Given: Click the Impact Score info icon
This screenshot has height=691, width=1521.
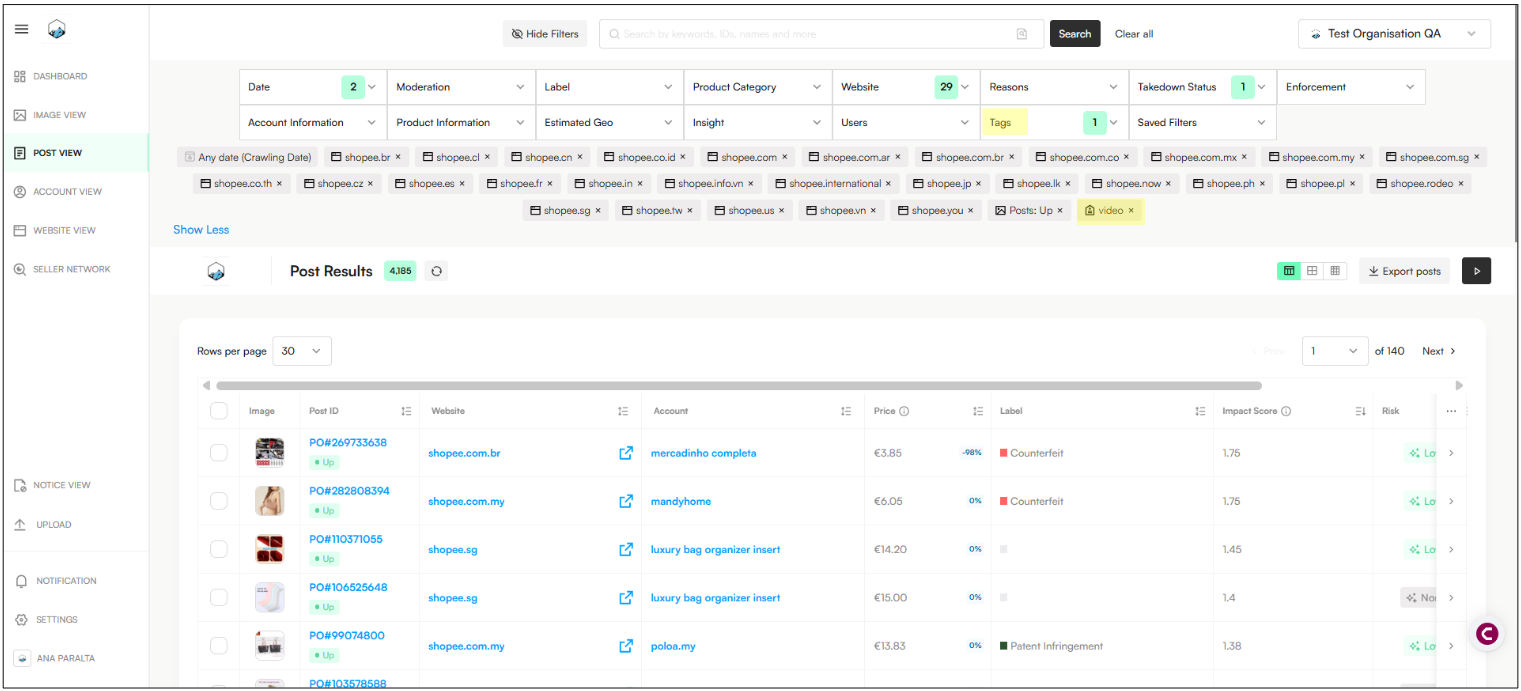Looking at the screenshot, I should pos(1286,411).
